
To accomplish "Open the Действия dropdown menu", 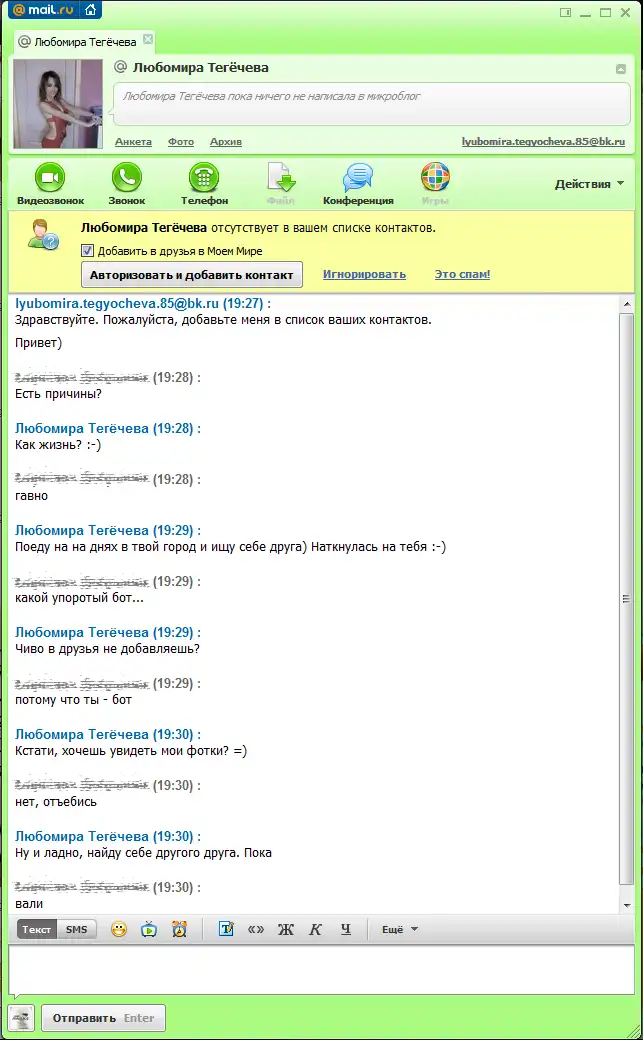I will coord(589,184).
